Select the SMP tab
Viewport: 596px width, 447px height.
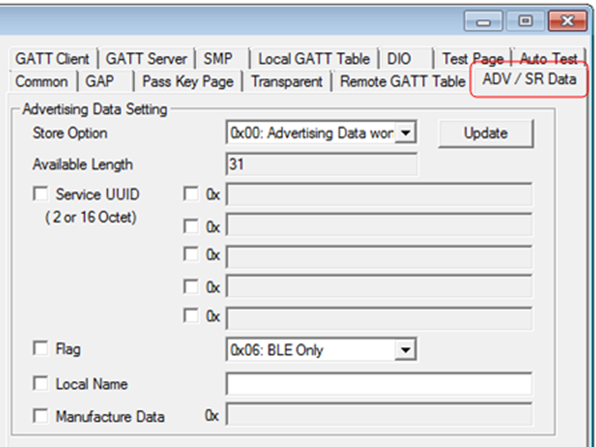218,59
